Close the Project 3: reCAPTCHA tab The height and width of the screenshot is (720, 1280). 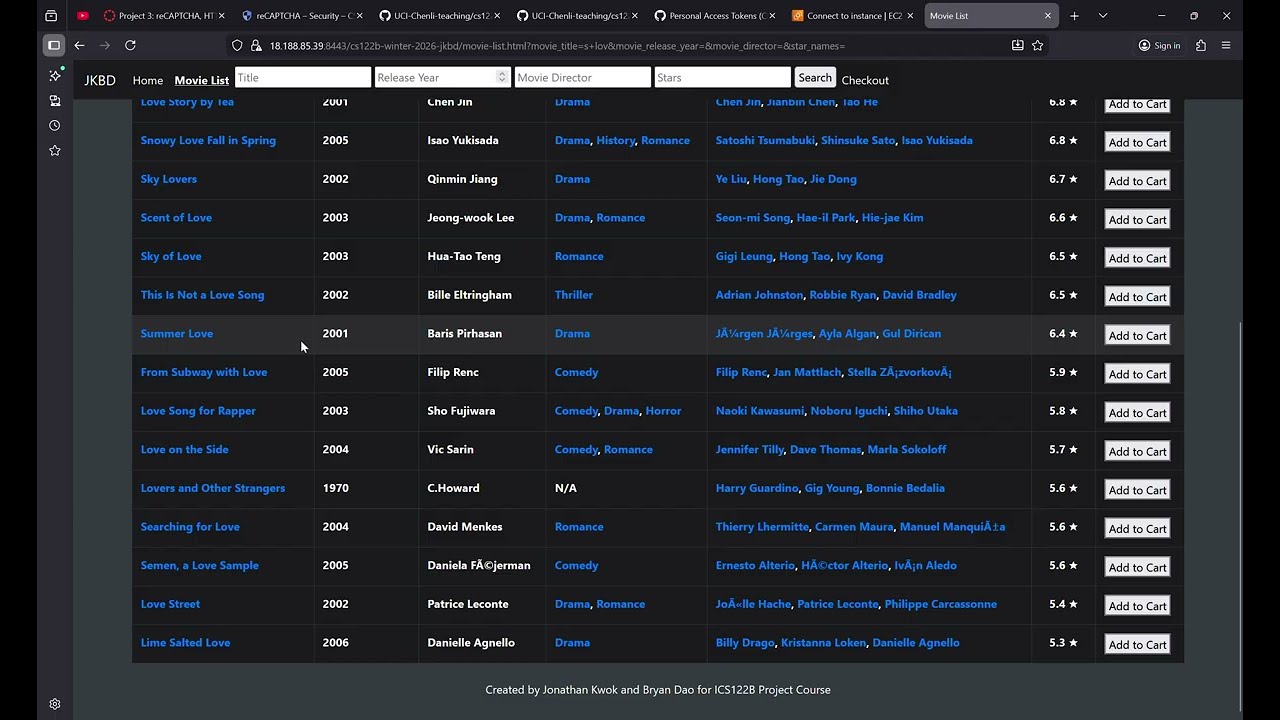pyautogui.click(x=221, y=16)
